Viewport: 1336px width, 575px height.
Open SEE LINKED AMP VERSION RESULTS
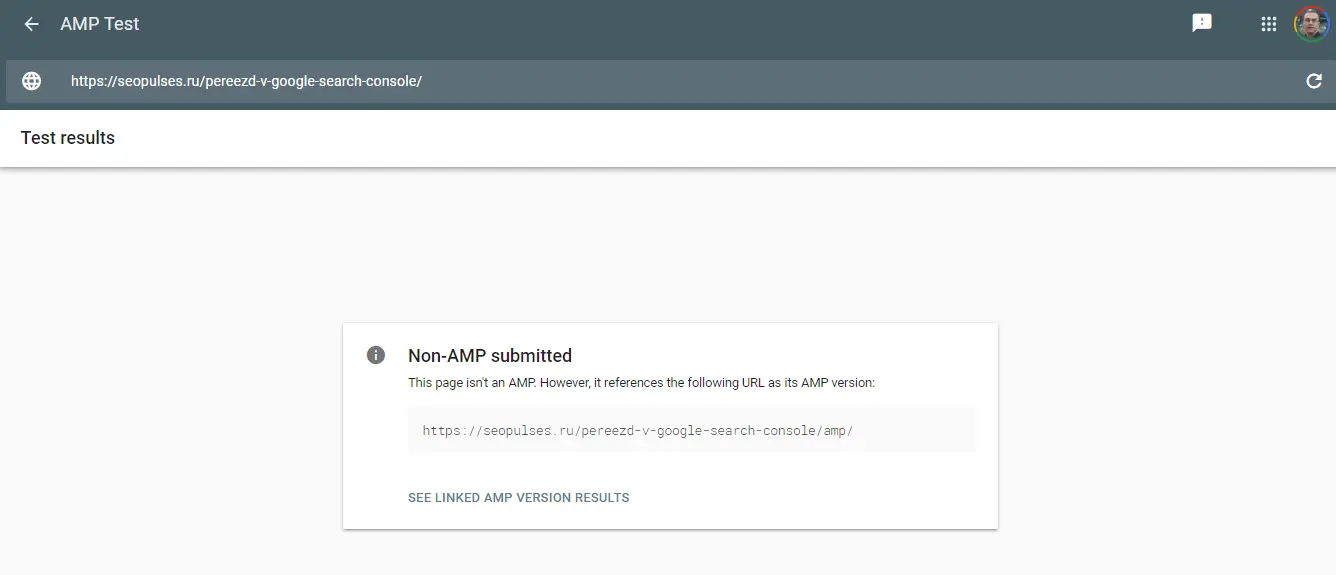(x=518, y=497)
